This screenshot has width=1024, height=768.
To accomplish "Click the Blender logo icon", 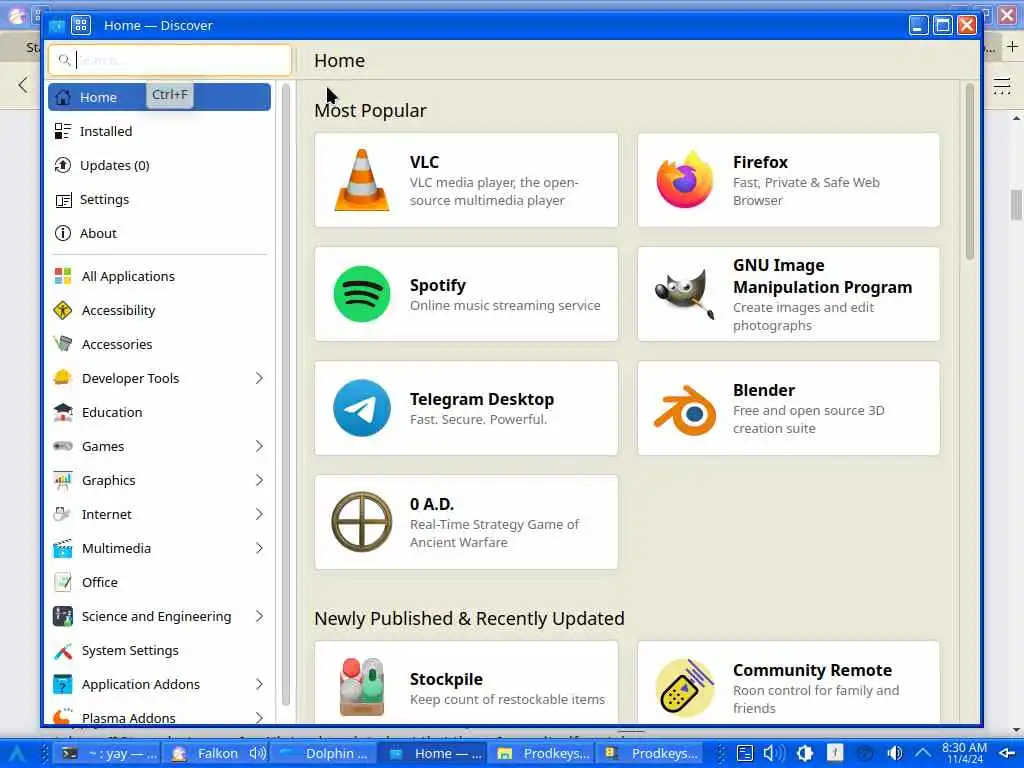I will 684,410.
